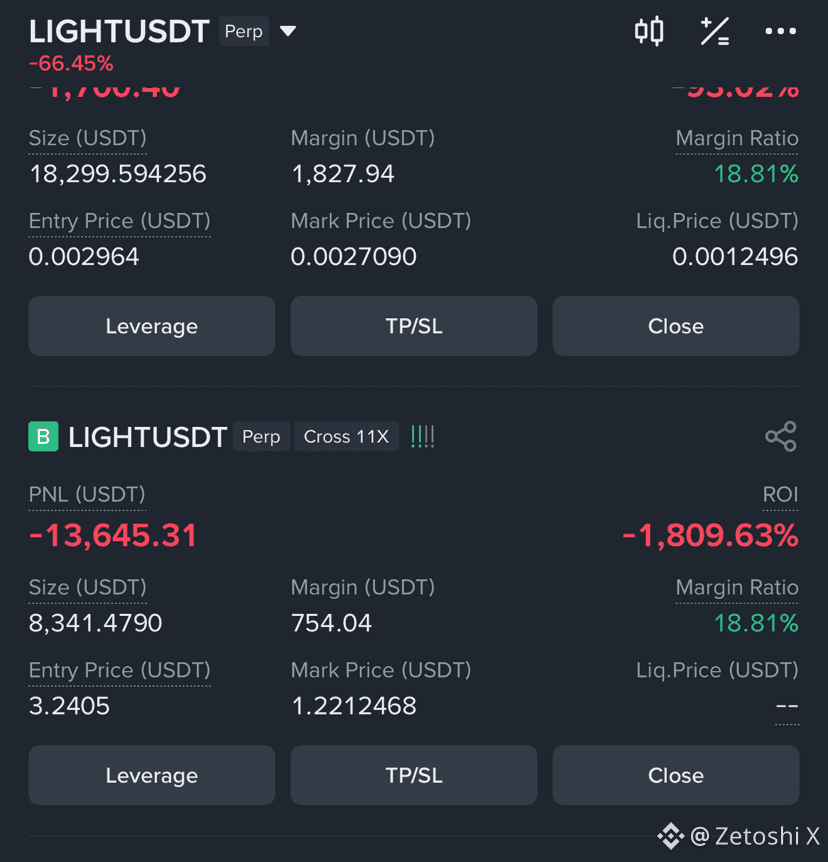Viewport: 828px width, 862px height.
Task: Close the first position
Action: click(676, 326)
